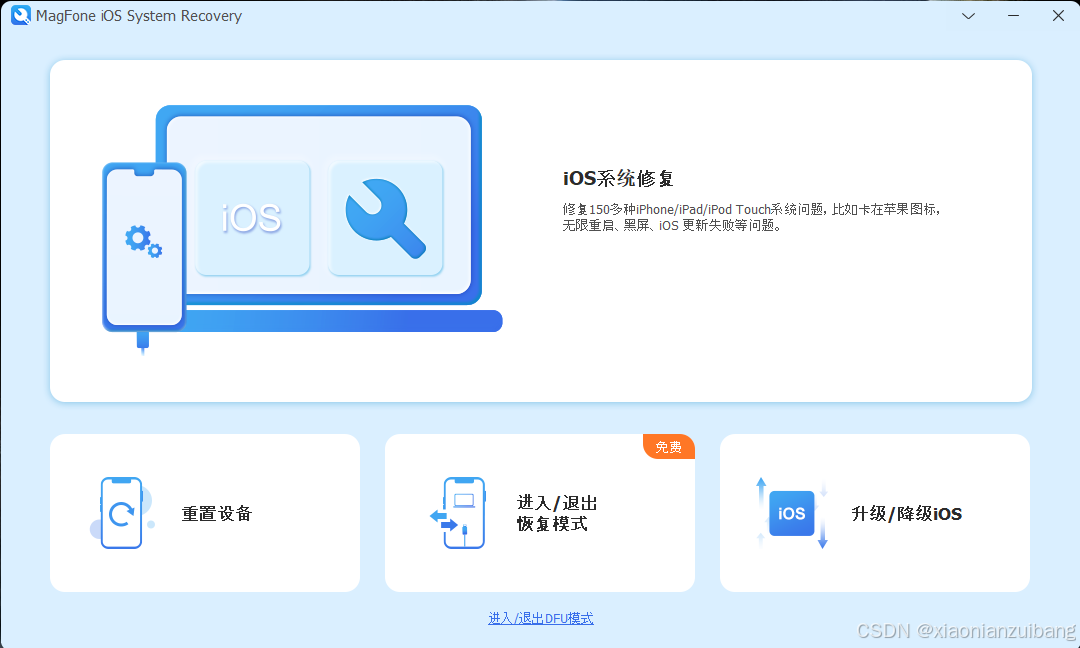The height and width of the screenshot is (648, 1080).
Task: Click the orange 免费 badge
Action: click(669, 447)
